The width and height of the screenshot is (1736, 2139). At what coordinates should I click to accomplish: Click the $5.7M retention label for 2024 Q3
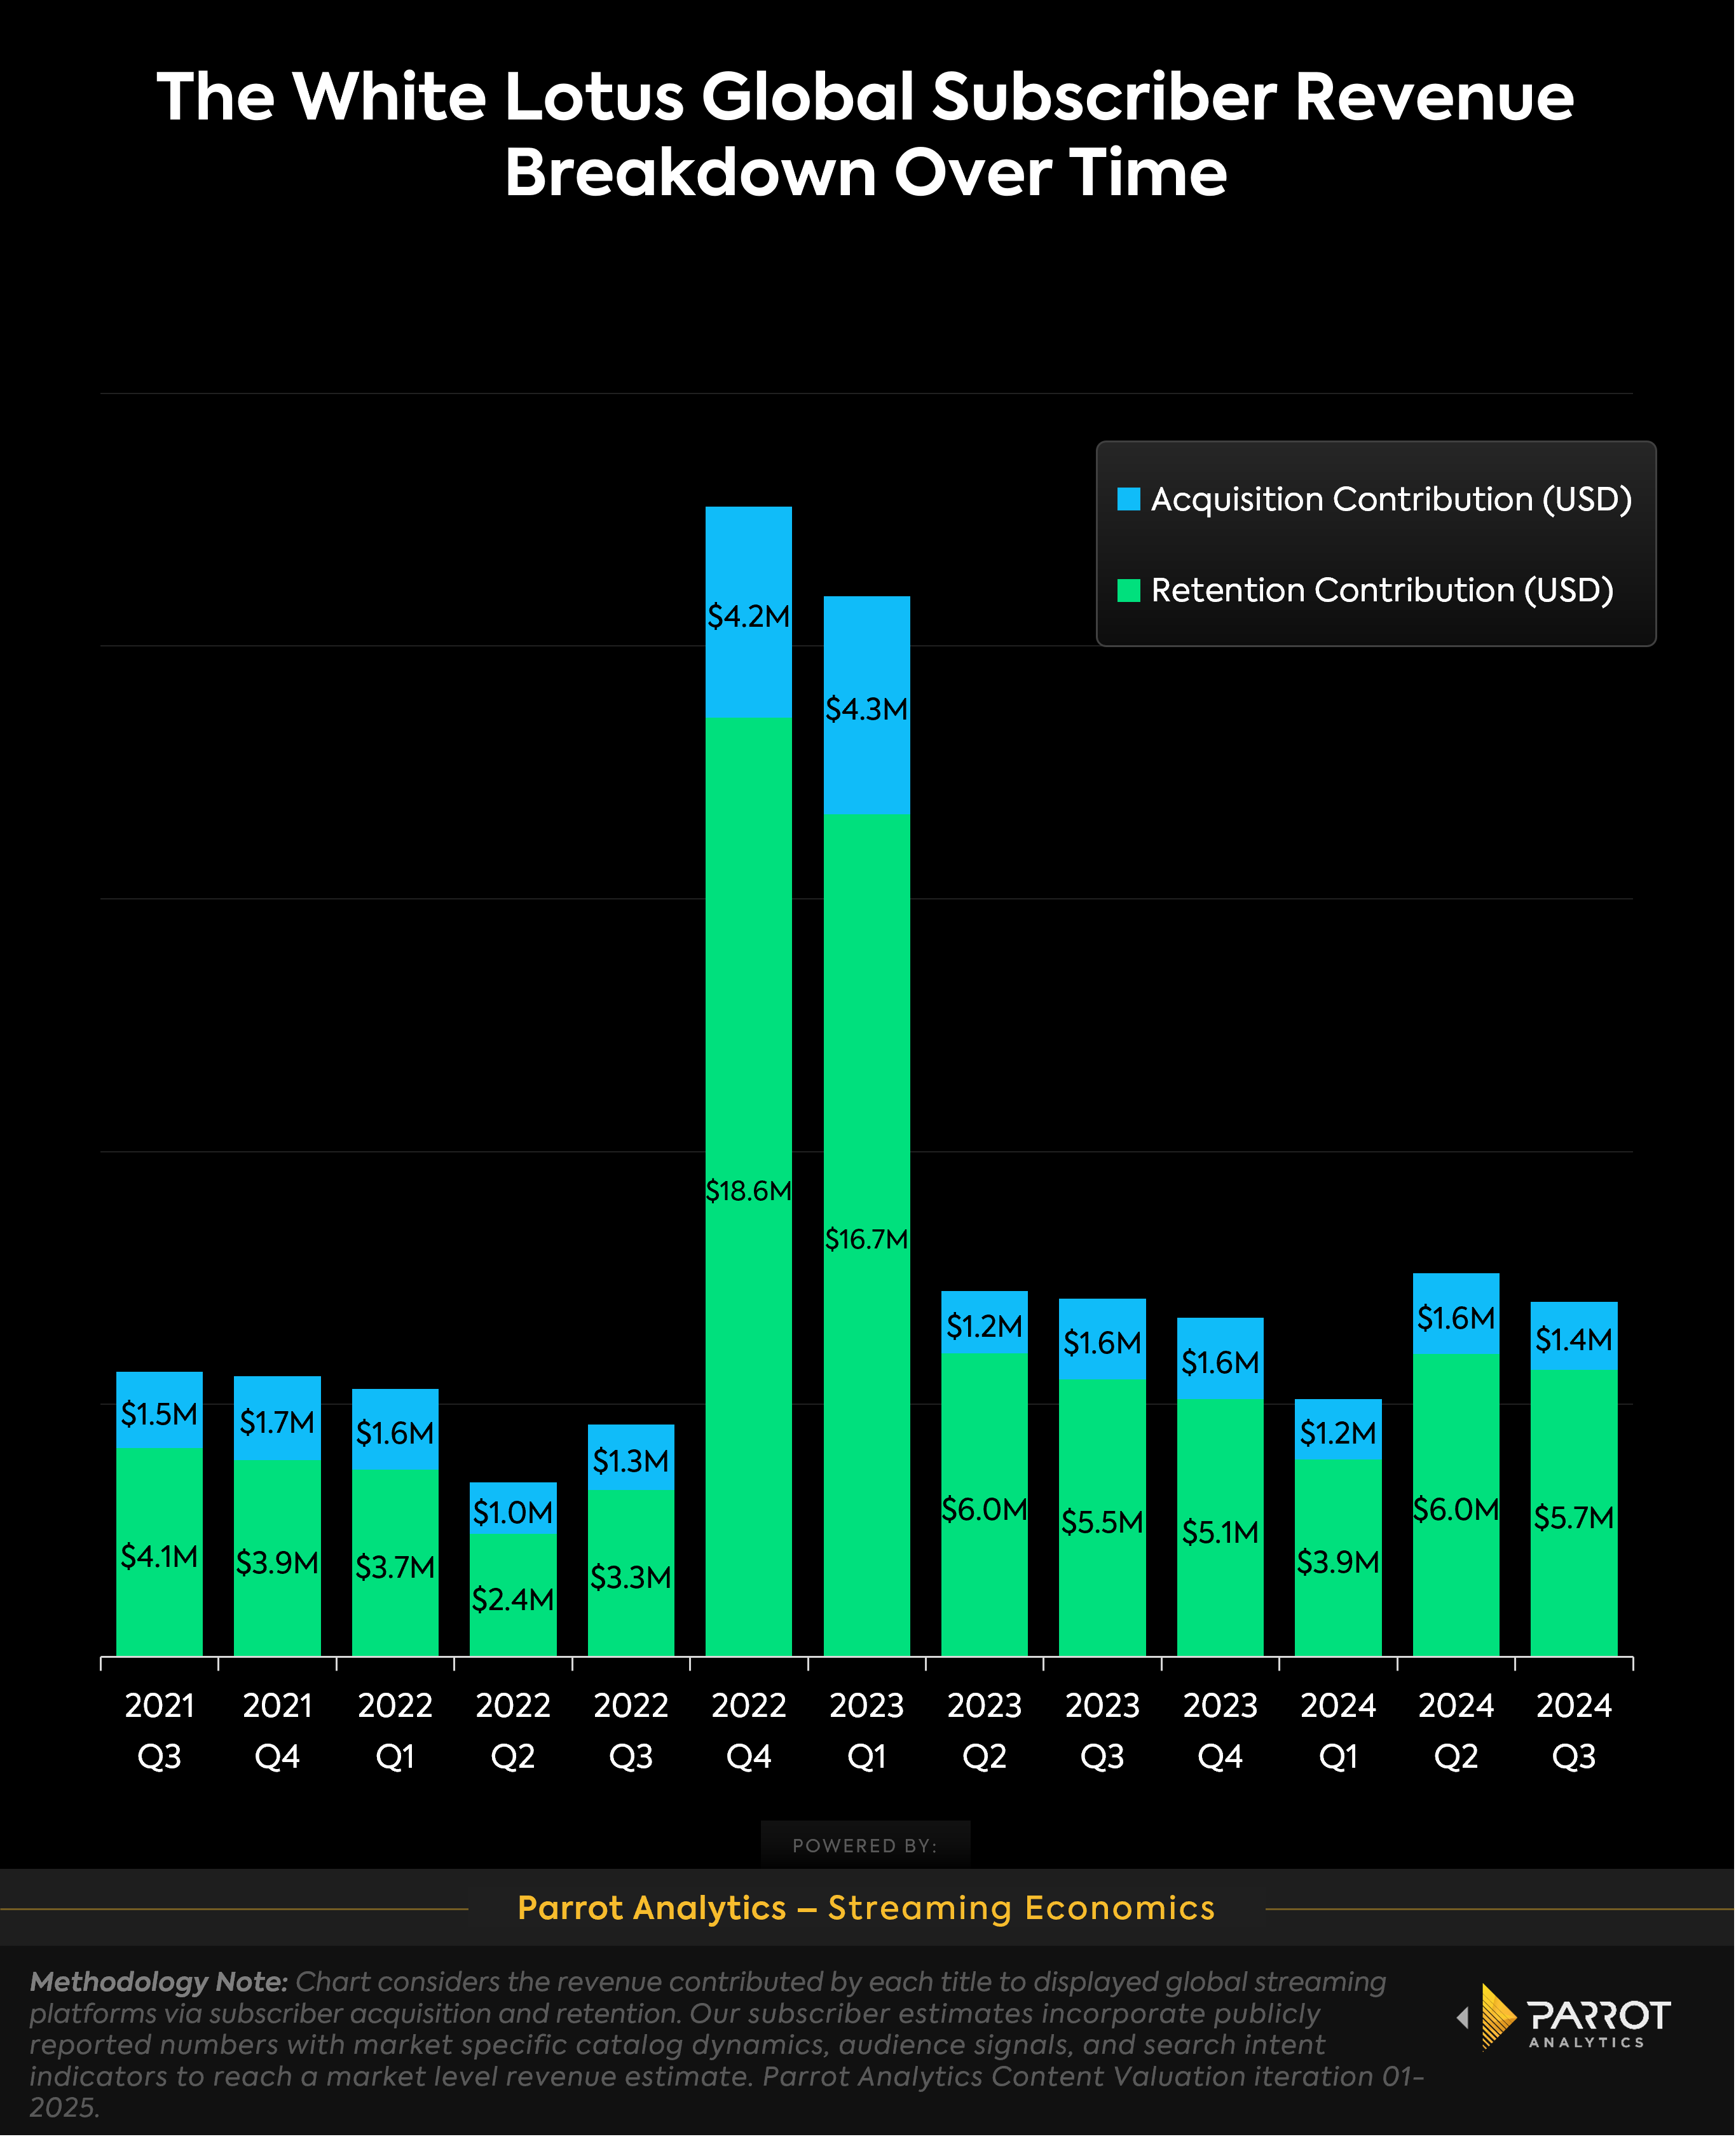(x=1574, y=1518)
